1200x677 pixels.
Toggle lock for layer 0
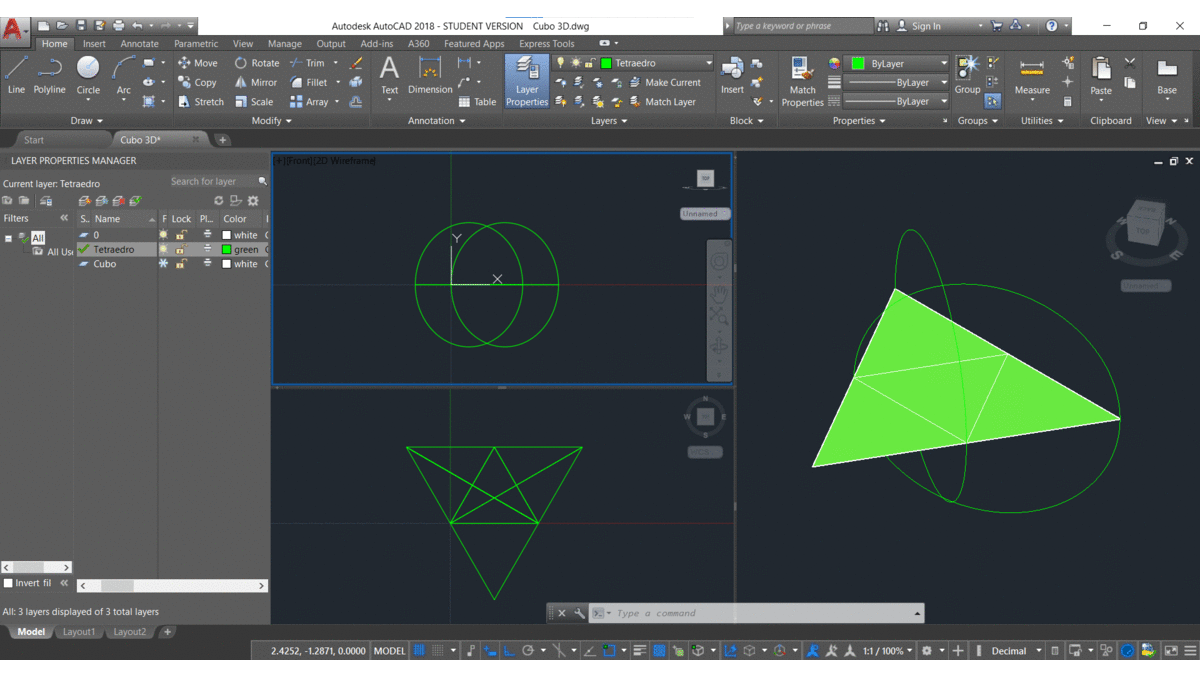(x=181, y=235)
